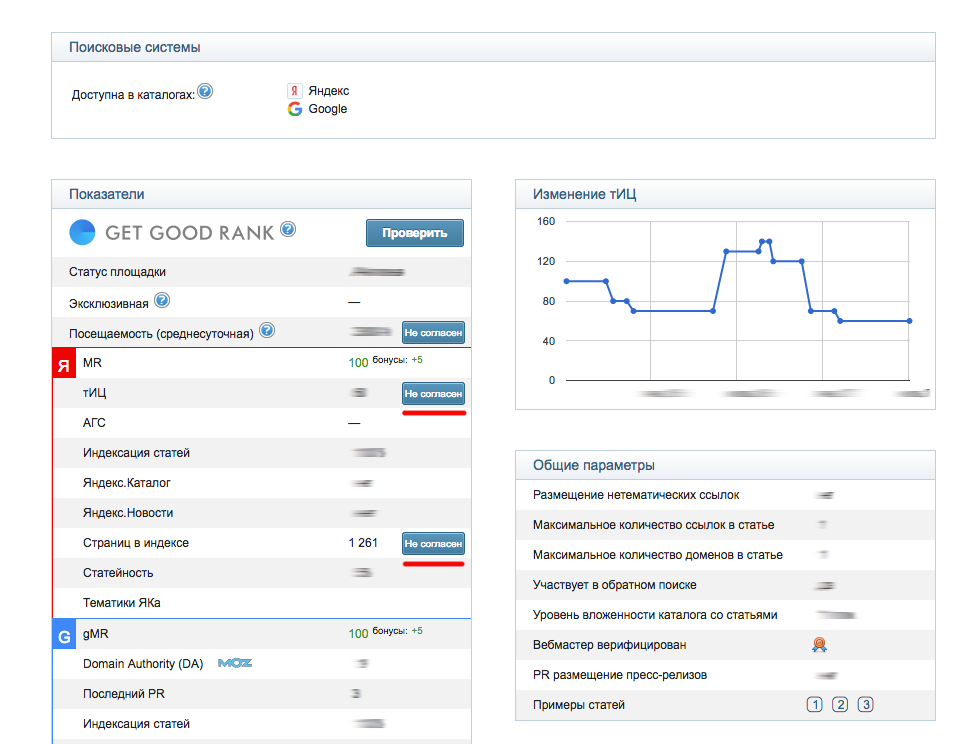Click the last data point on тИЦ chart
The image size is (972, 744).
tap(909, 321)
